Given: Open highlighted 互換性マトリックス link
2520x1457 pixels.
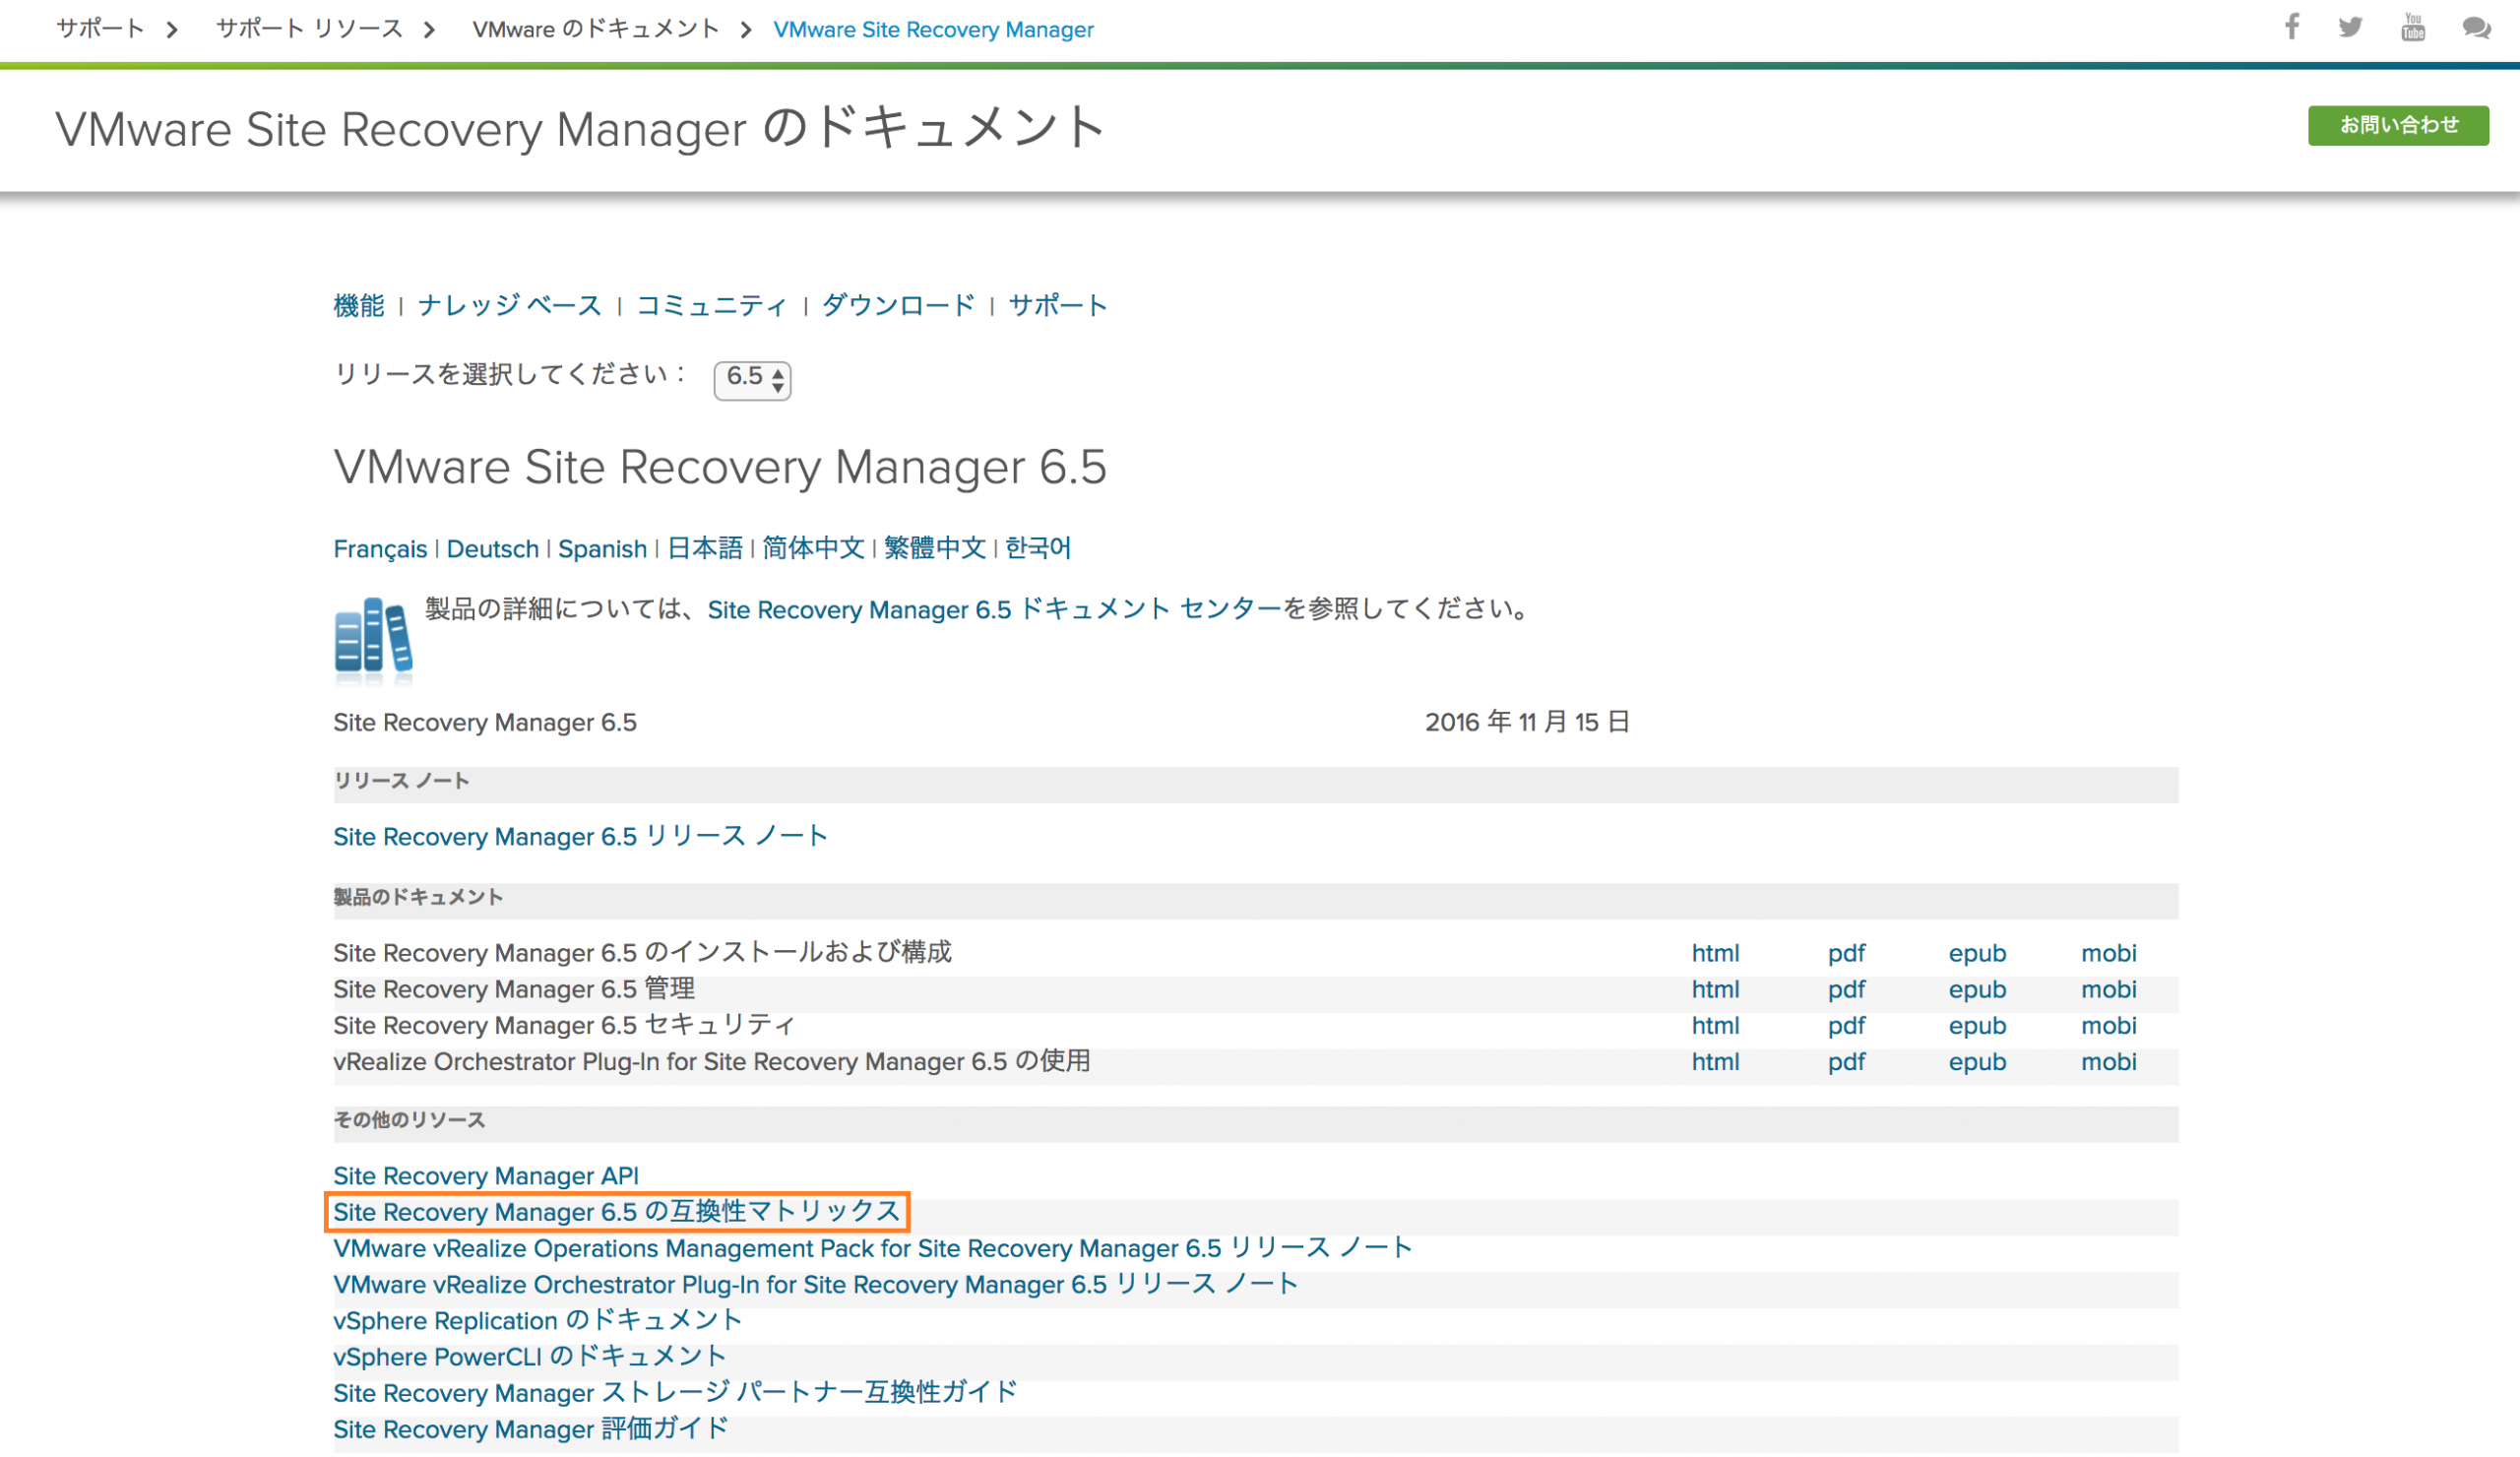Looking at the screenshot, I should click(616, 1211).
